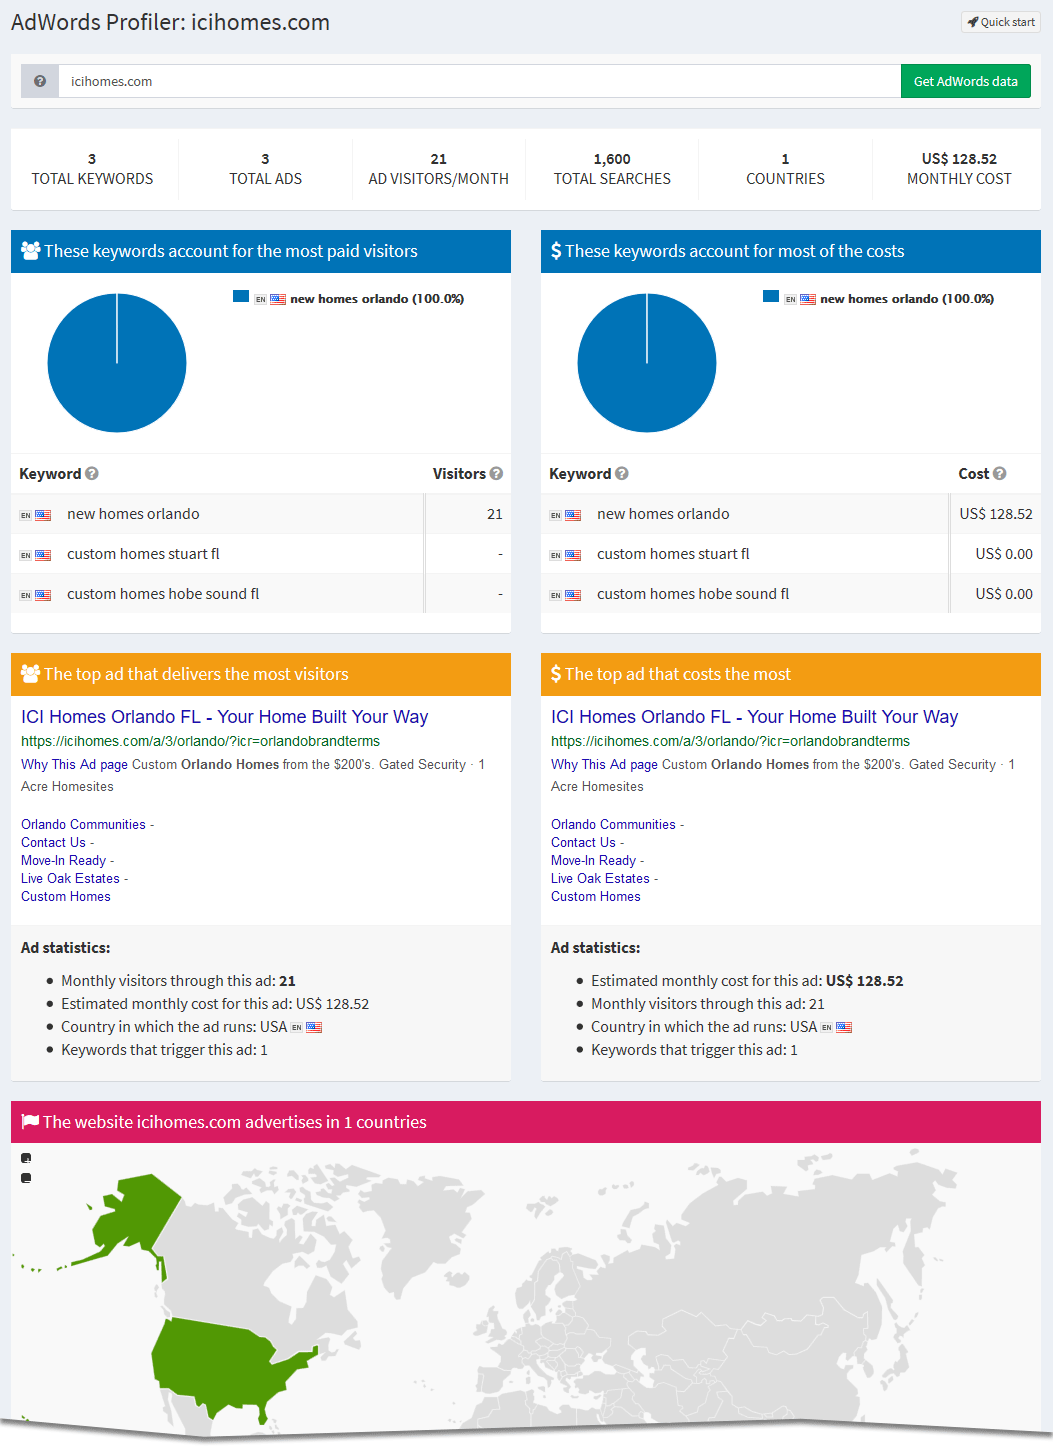Open the Quick start guide

[1001, 22]
